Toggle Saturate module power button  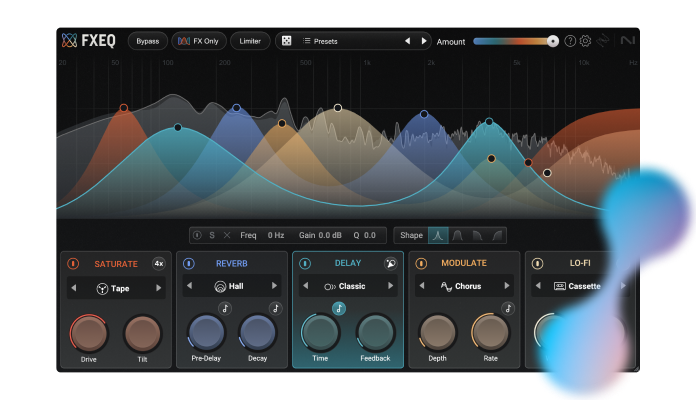[73, 264]
